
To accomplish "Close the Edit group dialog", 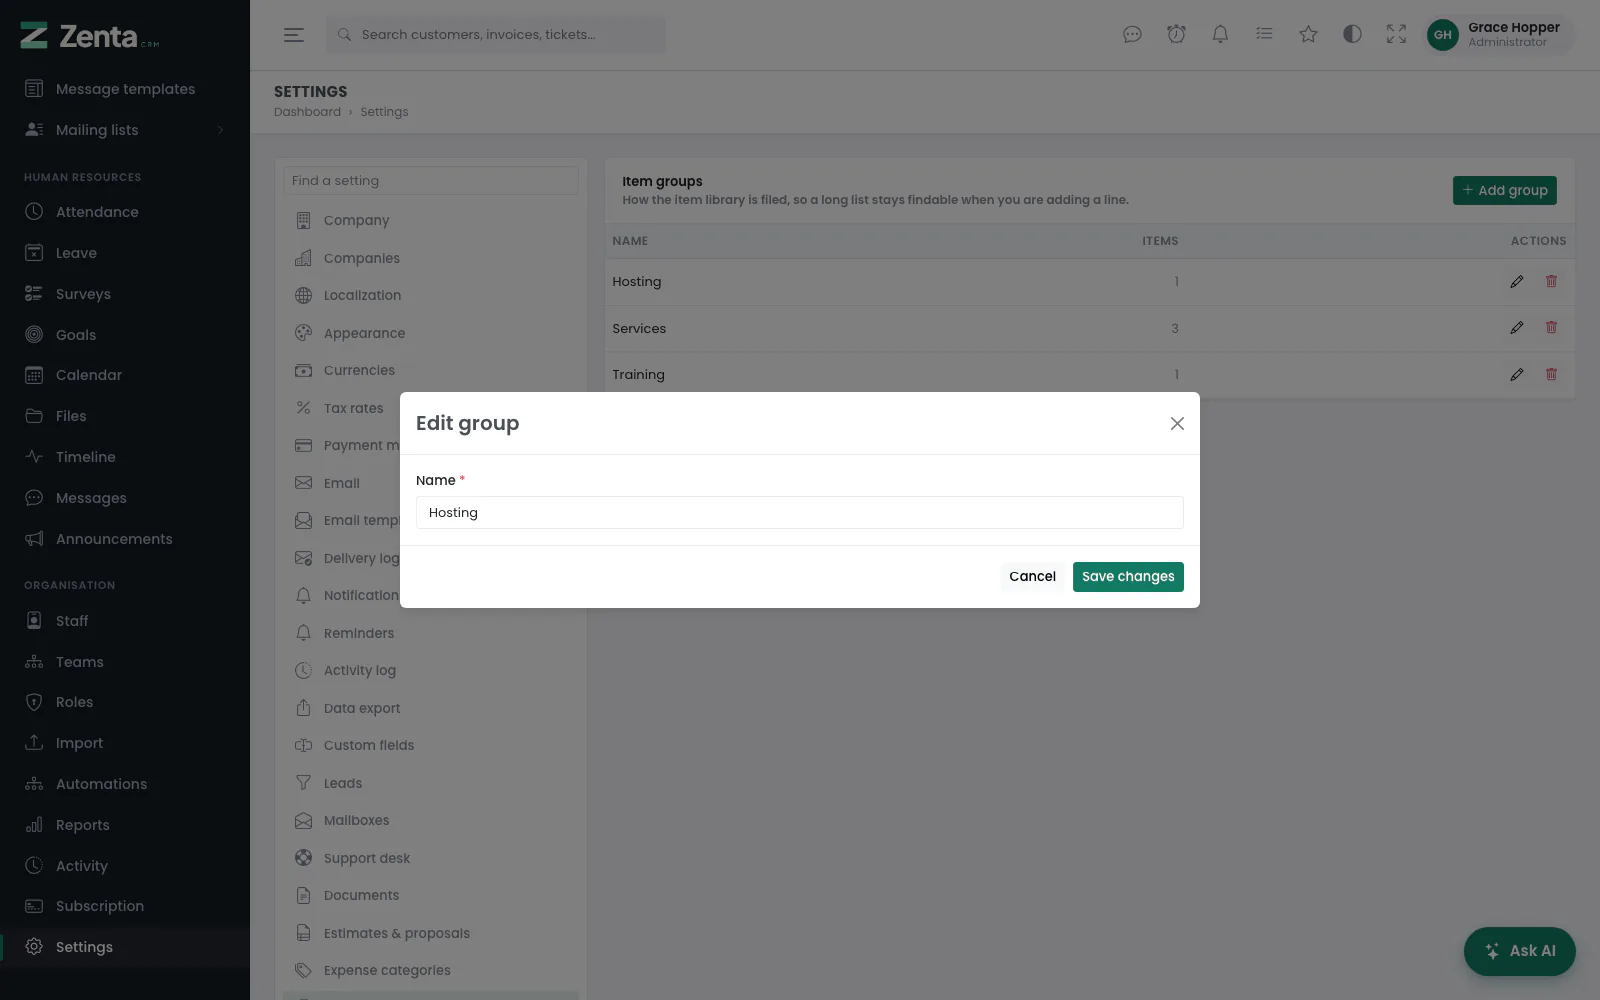I will [x=1177, y=424].
